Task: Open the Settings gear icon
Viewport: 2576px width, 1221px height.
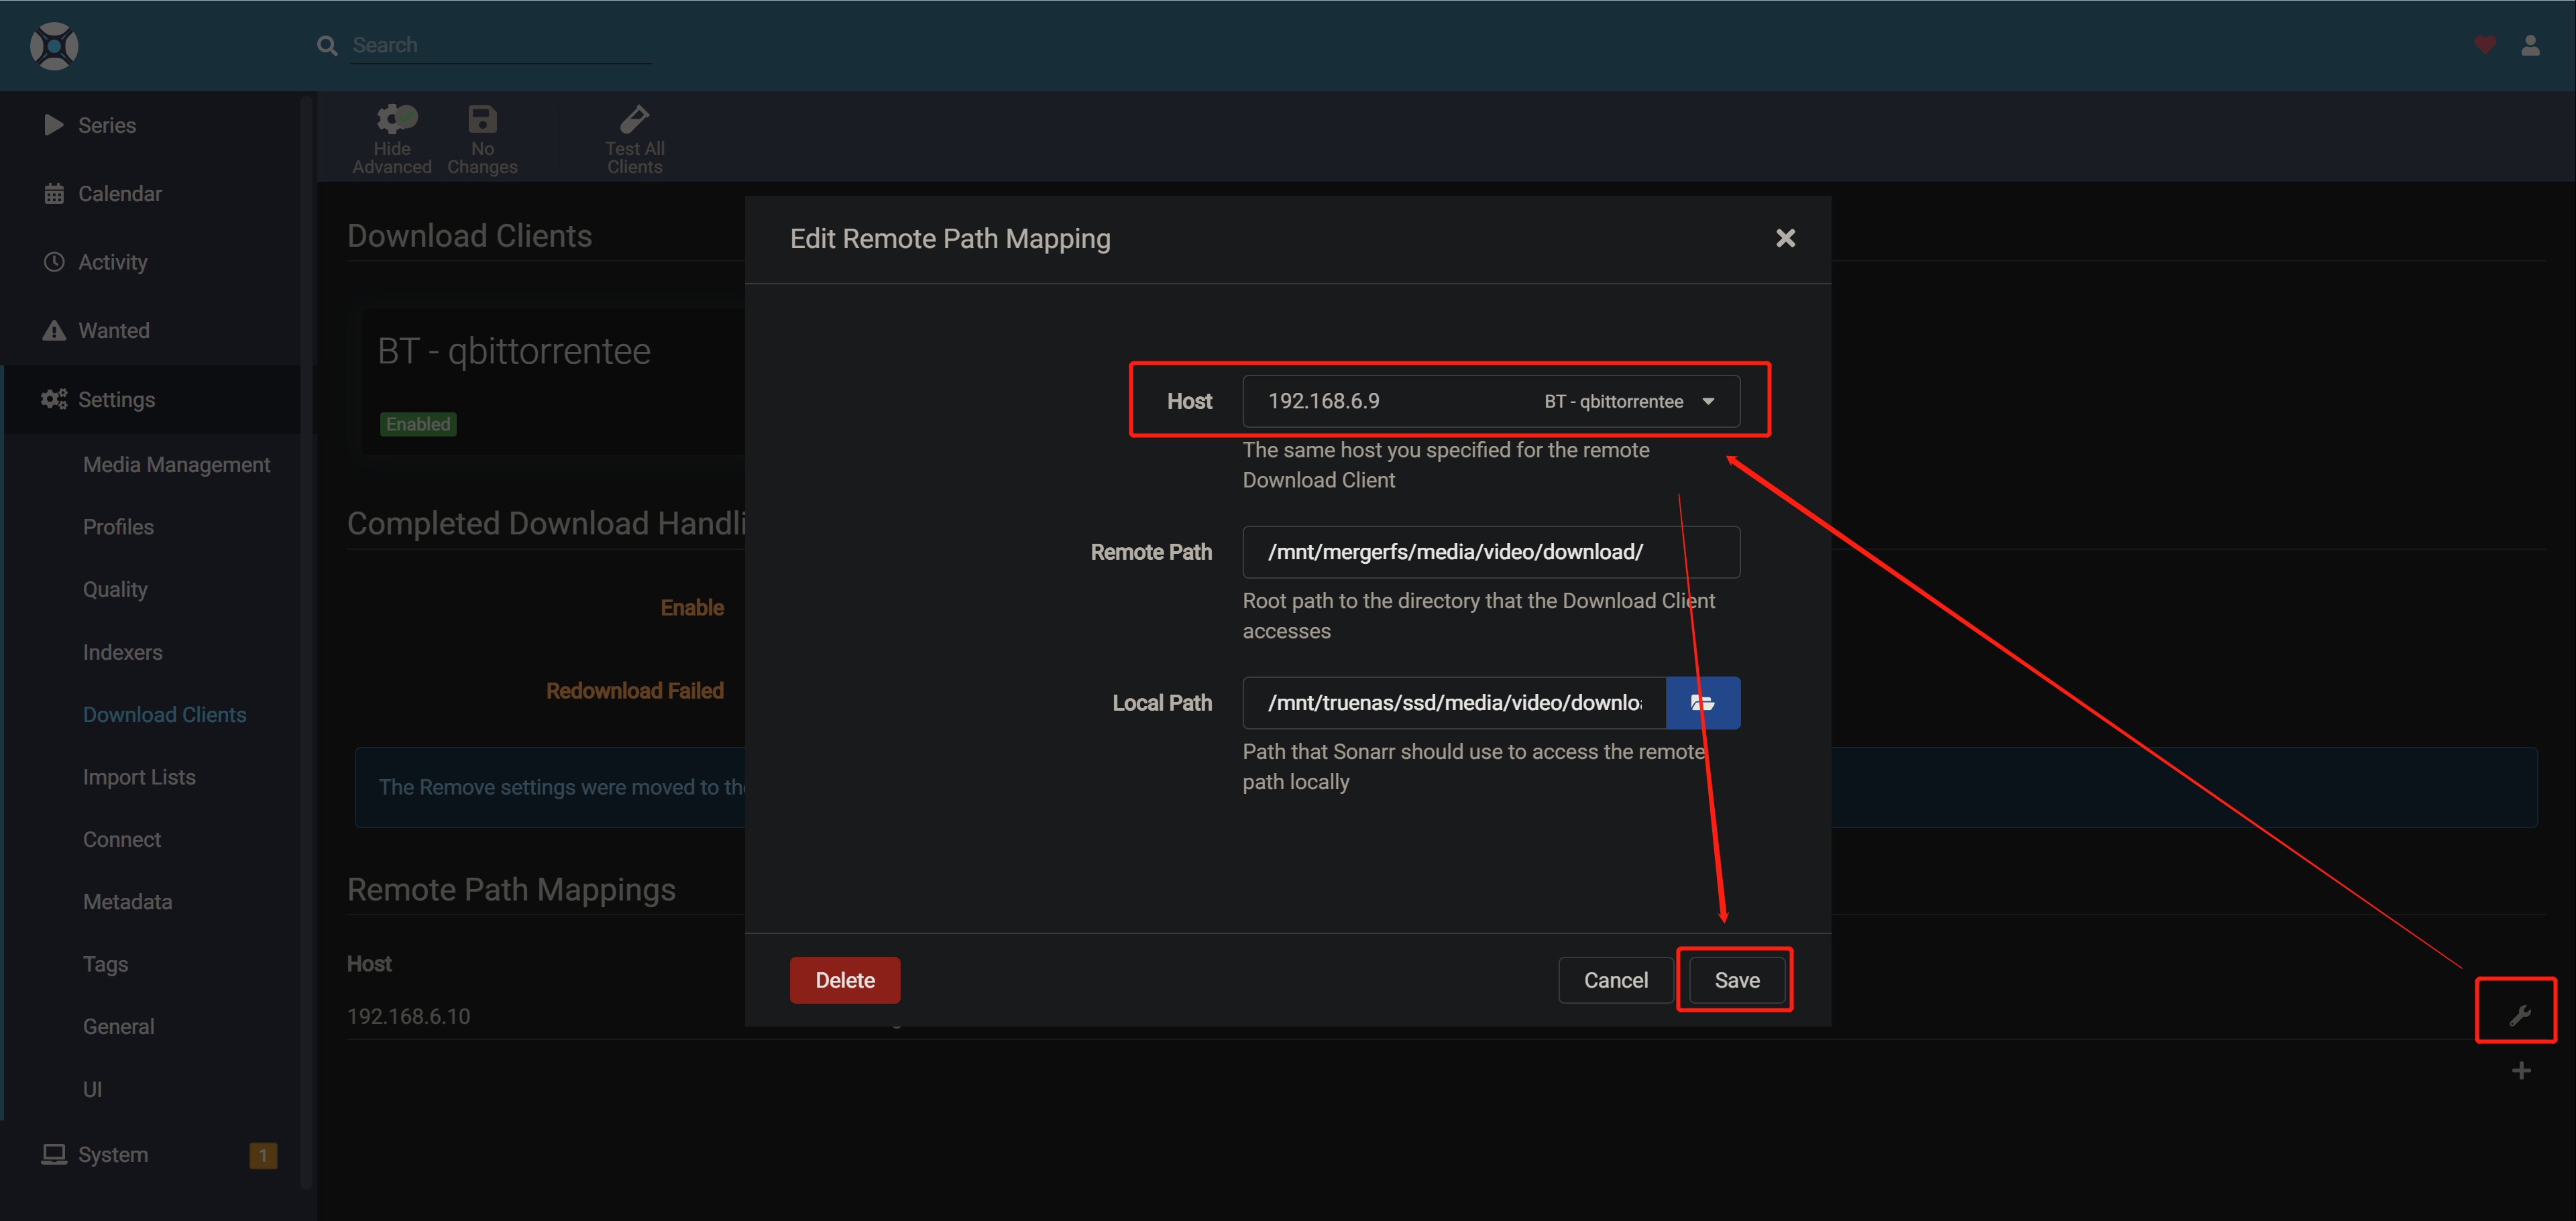Action: pyautogui.click(x=53, y=398)
